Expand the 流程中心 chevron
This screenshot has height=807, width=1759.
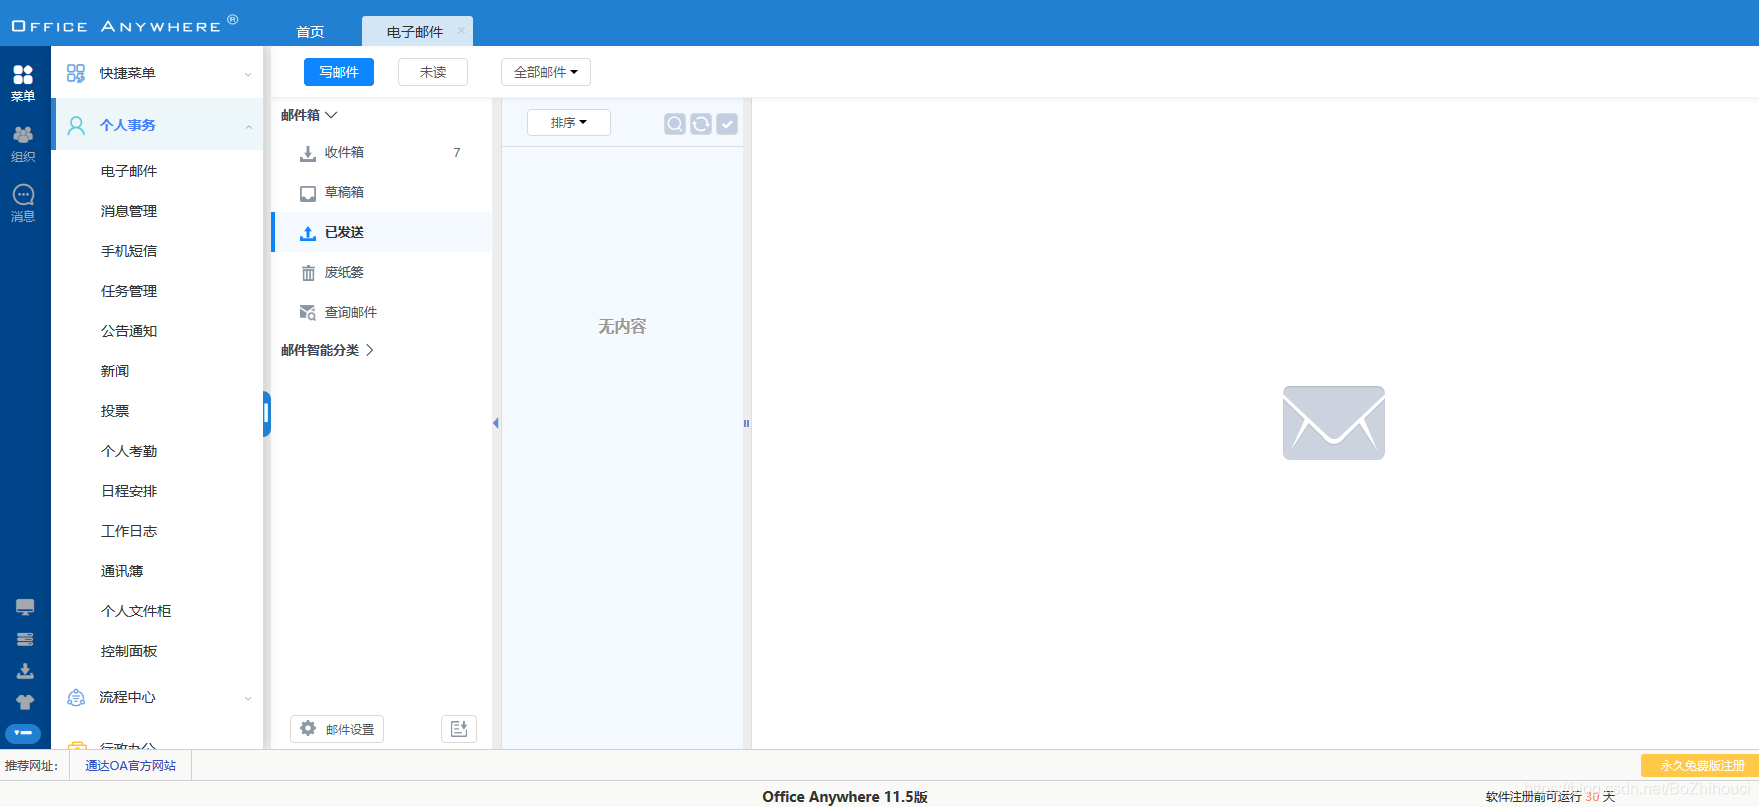[x=248, y=698]
